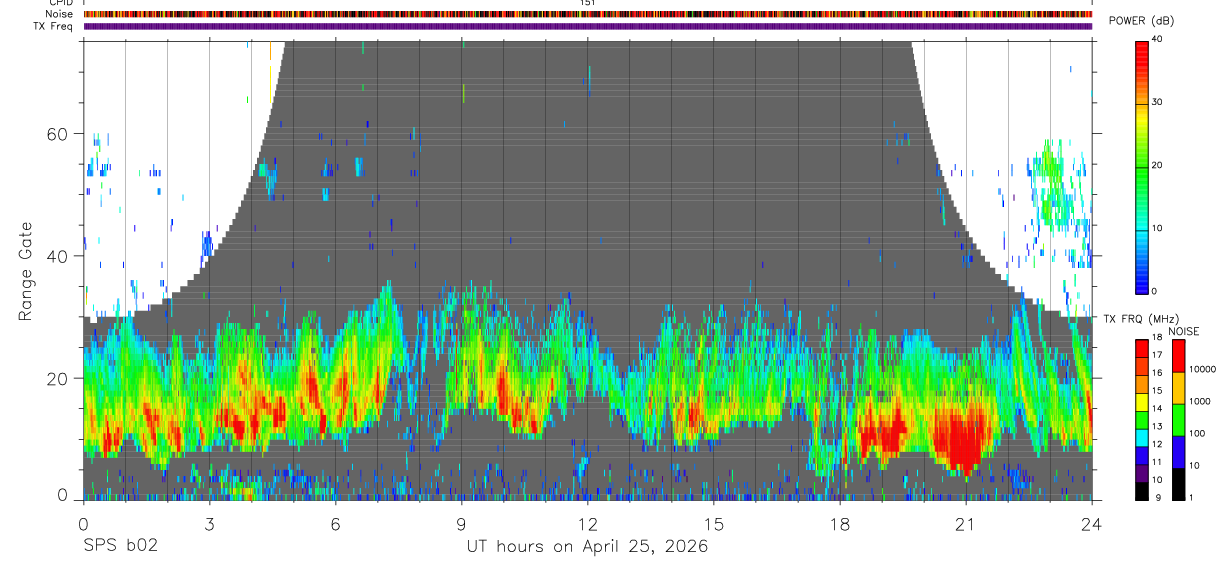Click the black segment of TX FRQ legend
The height and width of the screenshot is (567, 1228).
[x=1142, y=490]
